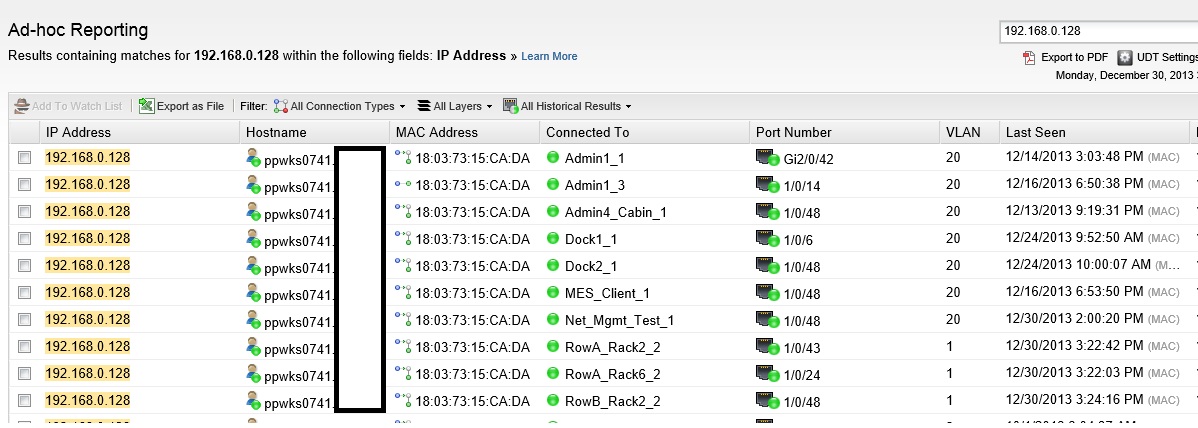1198x428 pixels.
Task: Click MAC connection icon in Admin1_3 row
Action: (x=403, y=184)
